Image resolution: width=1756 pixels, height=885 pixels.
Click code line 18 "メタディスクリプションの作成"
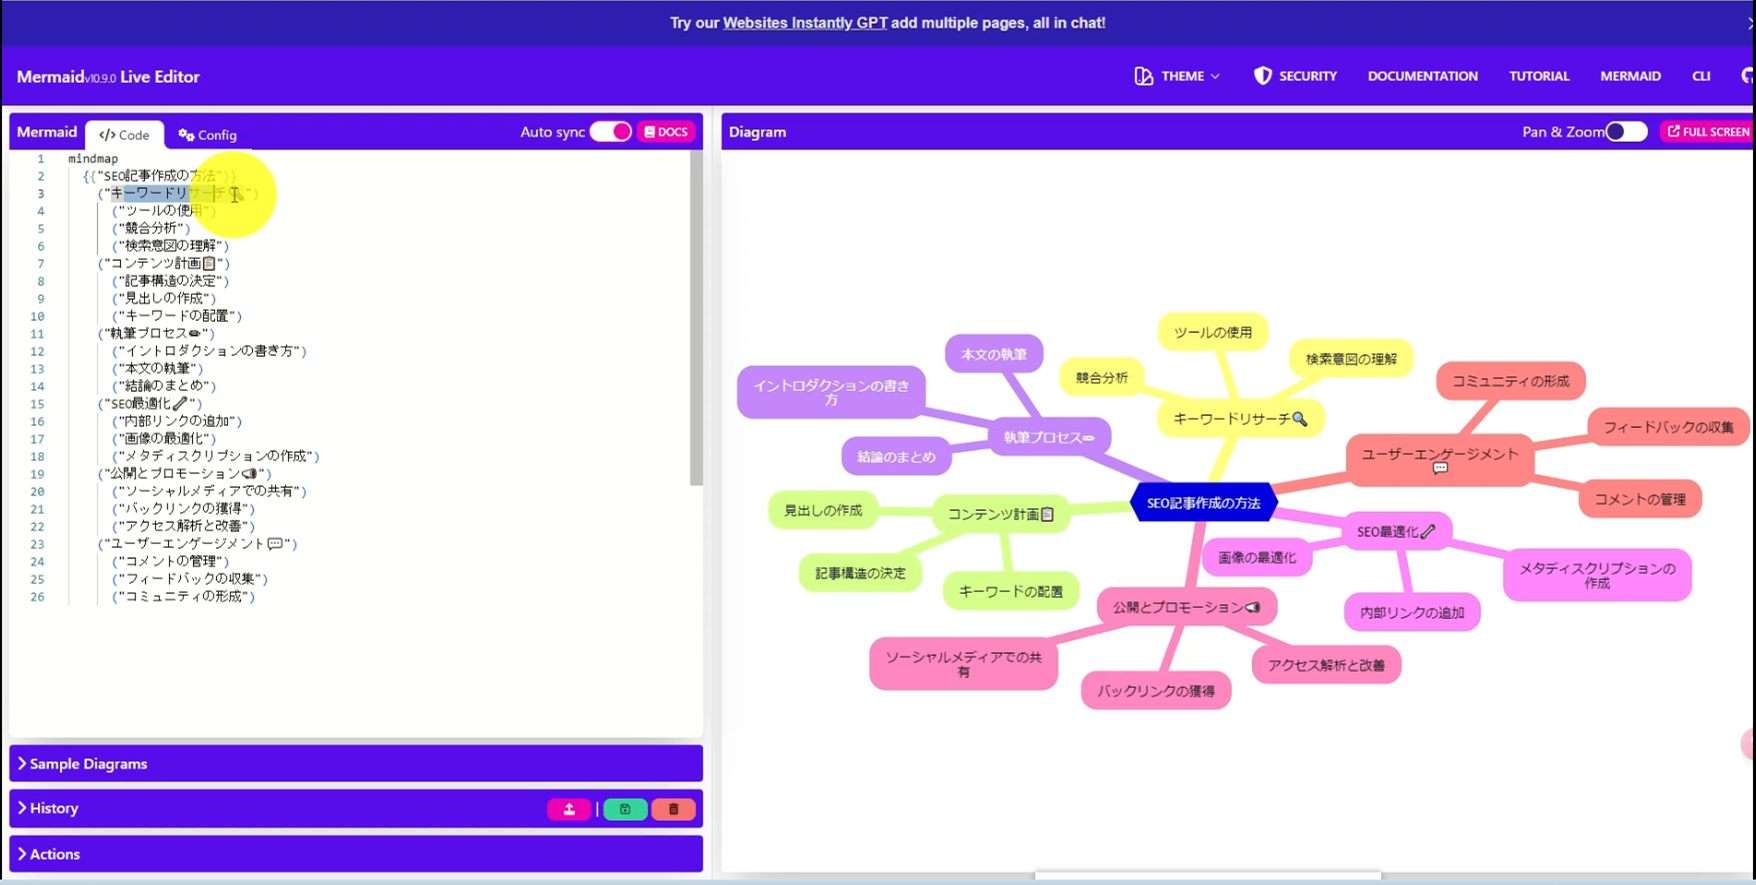(216, 456)
